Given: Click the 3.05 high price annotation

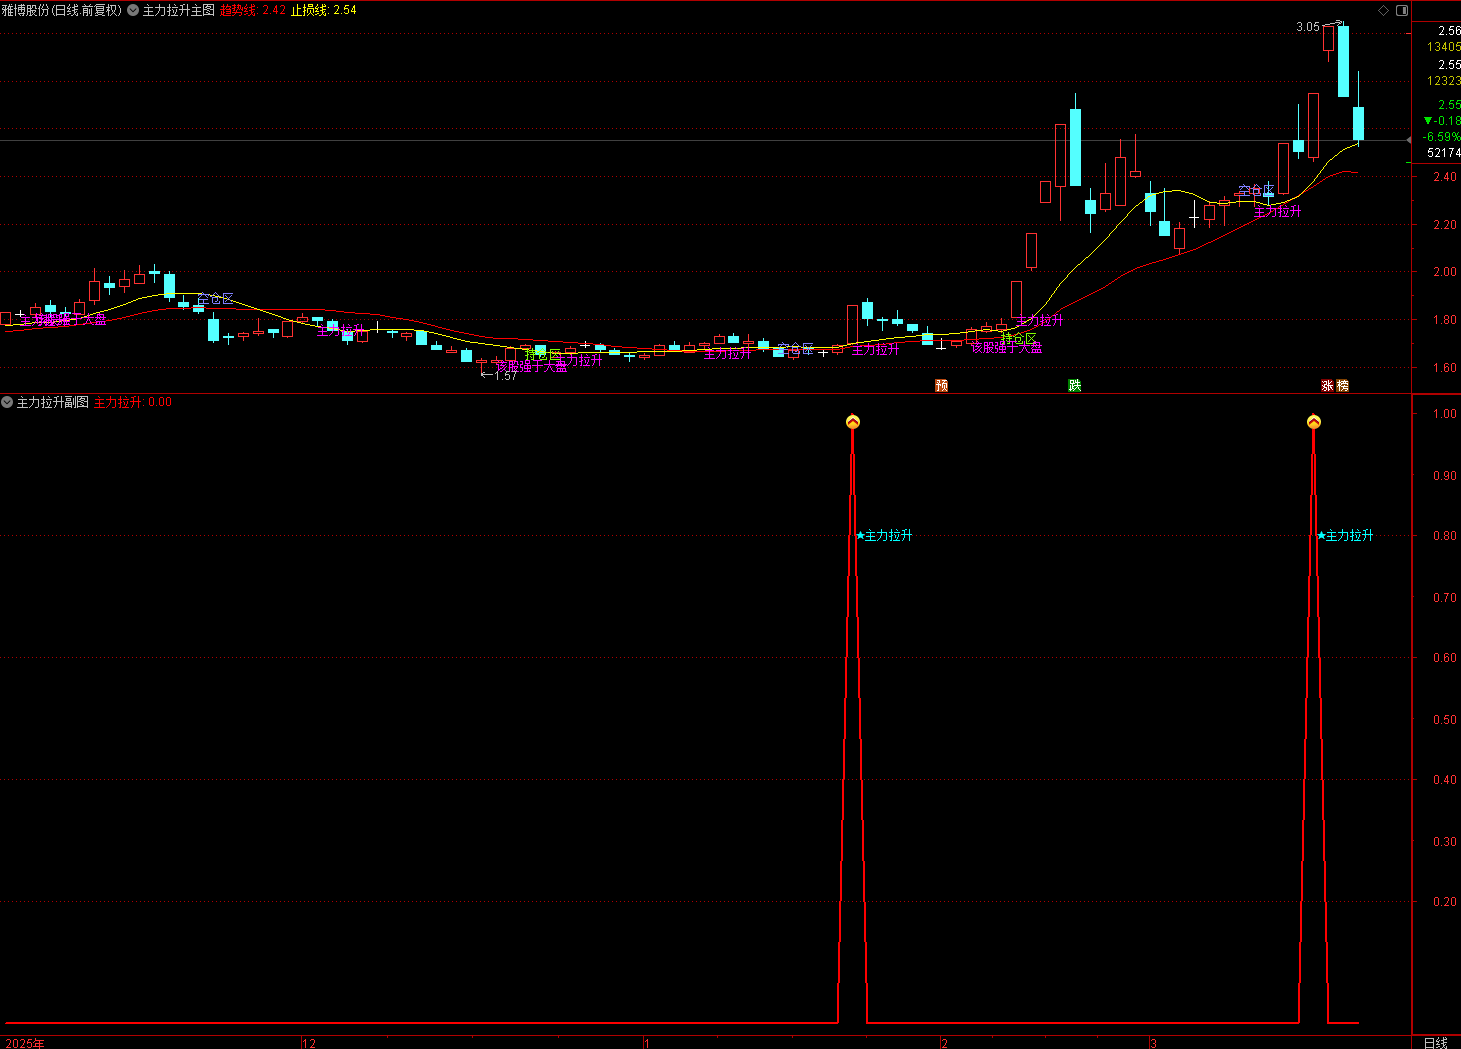Looking at the screenshot, I should pos(1308,27).
